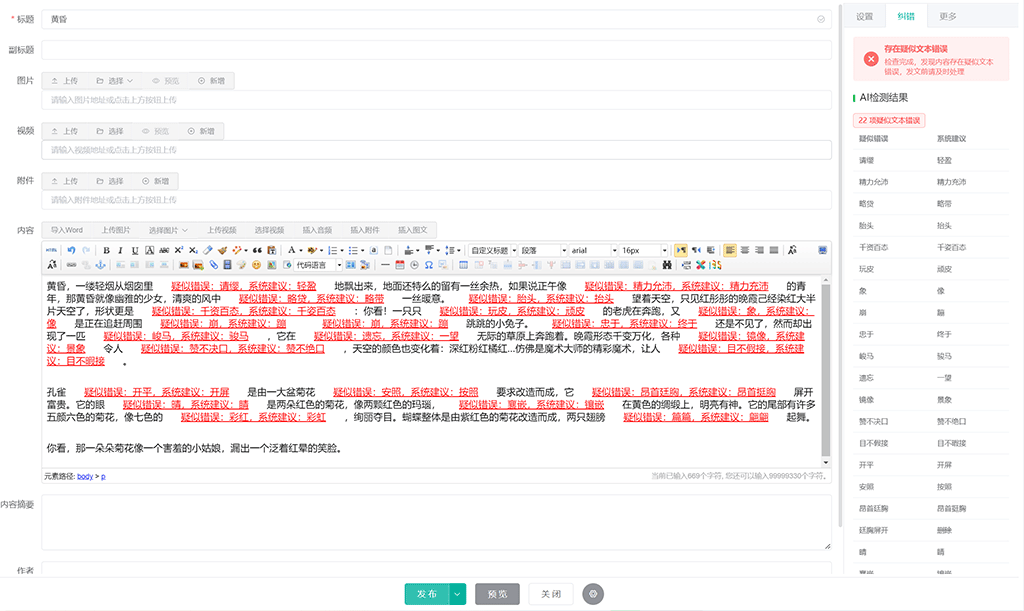This screenshot has height=611, width=1024.
Task: Apply italic formatting to text
Action: (120, 250)
